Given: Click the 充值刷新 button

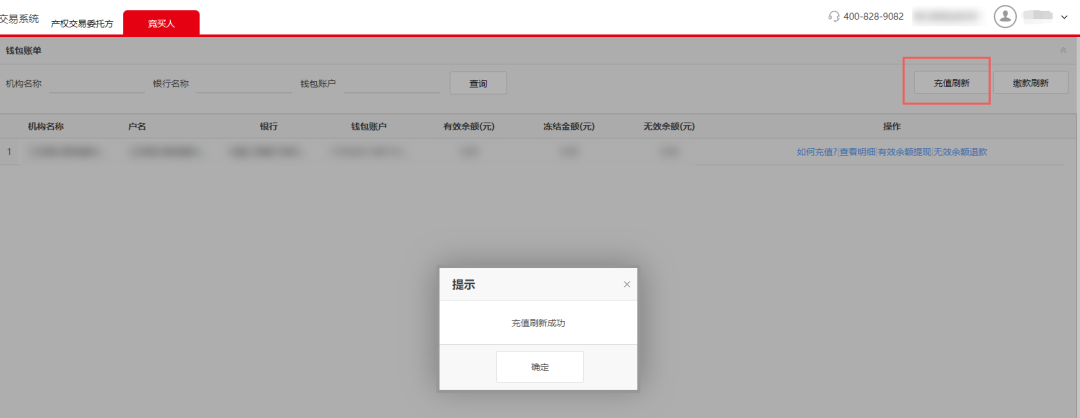Looking at the screenshot, I should (951, 83).
